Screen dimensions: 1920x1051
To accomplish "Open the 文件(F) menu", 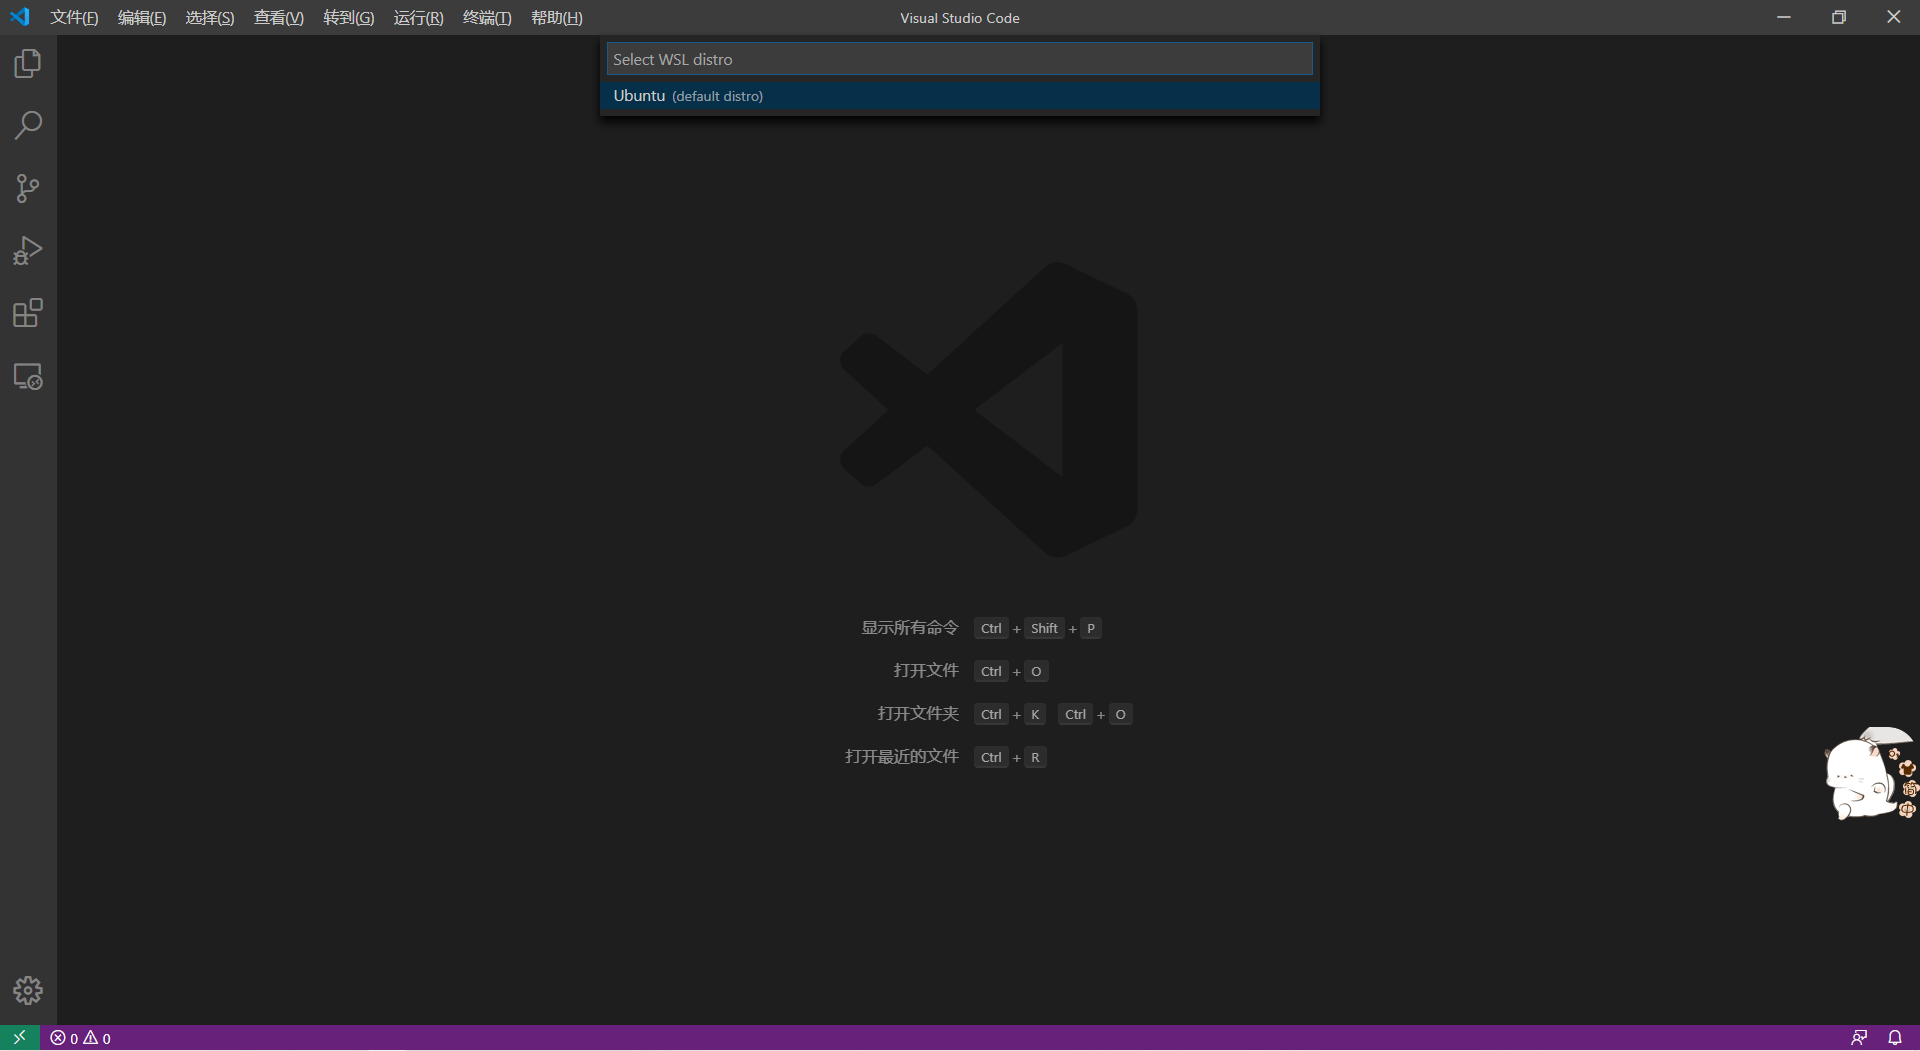I will [x=74, y=18].
